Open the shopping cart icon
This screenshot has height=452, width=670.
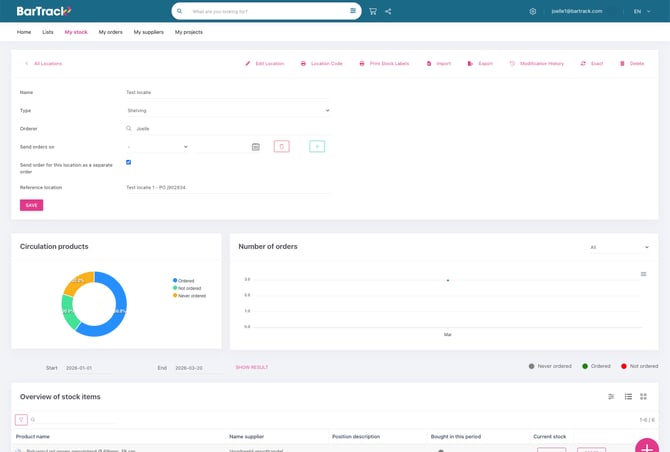click(373, 11)
